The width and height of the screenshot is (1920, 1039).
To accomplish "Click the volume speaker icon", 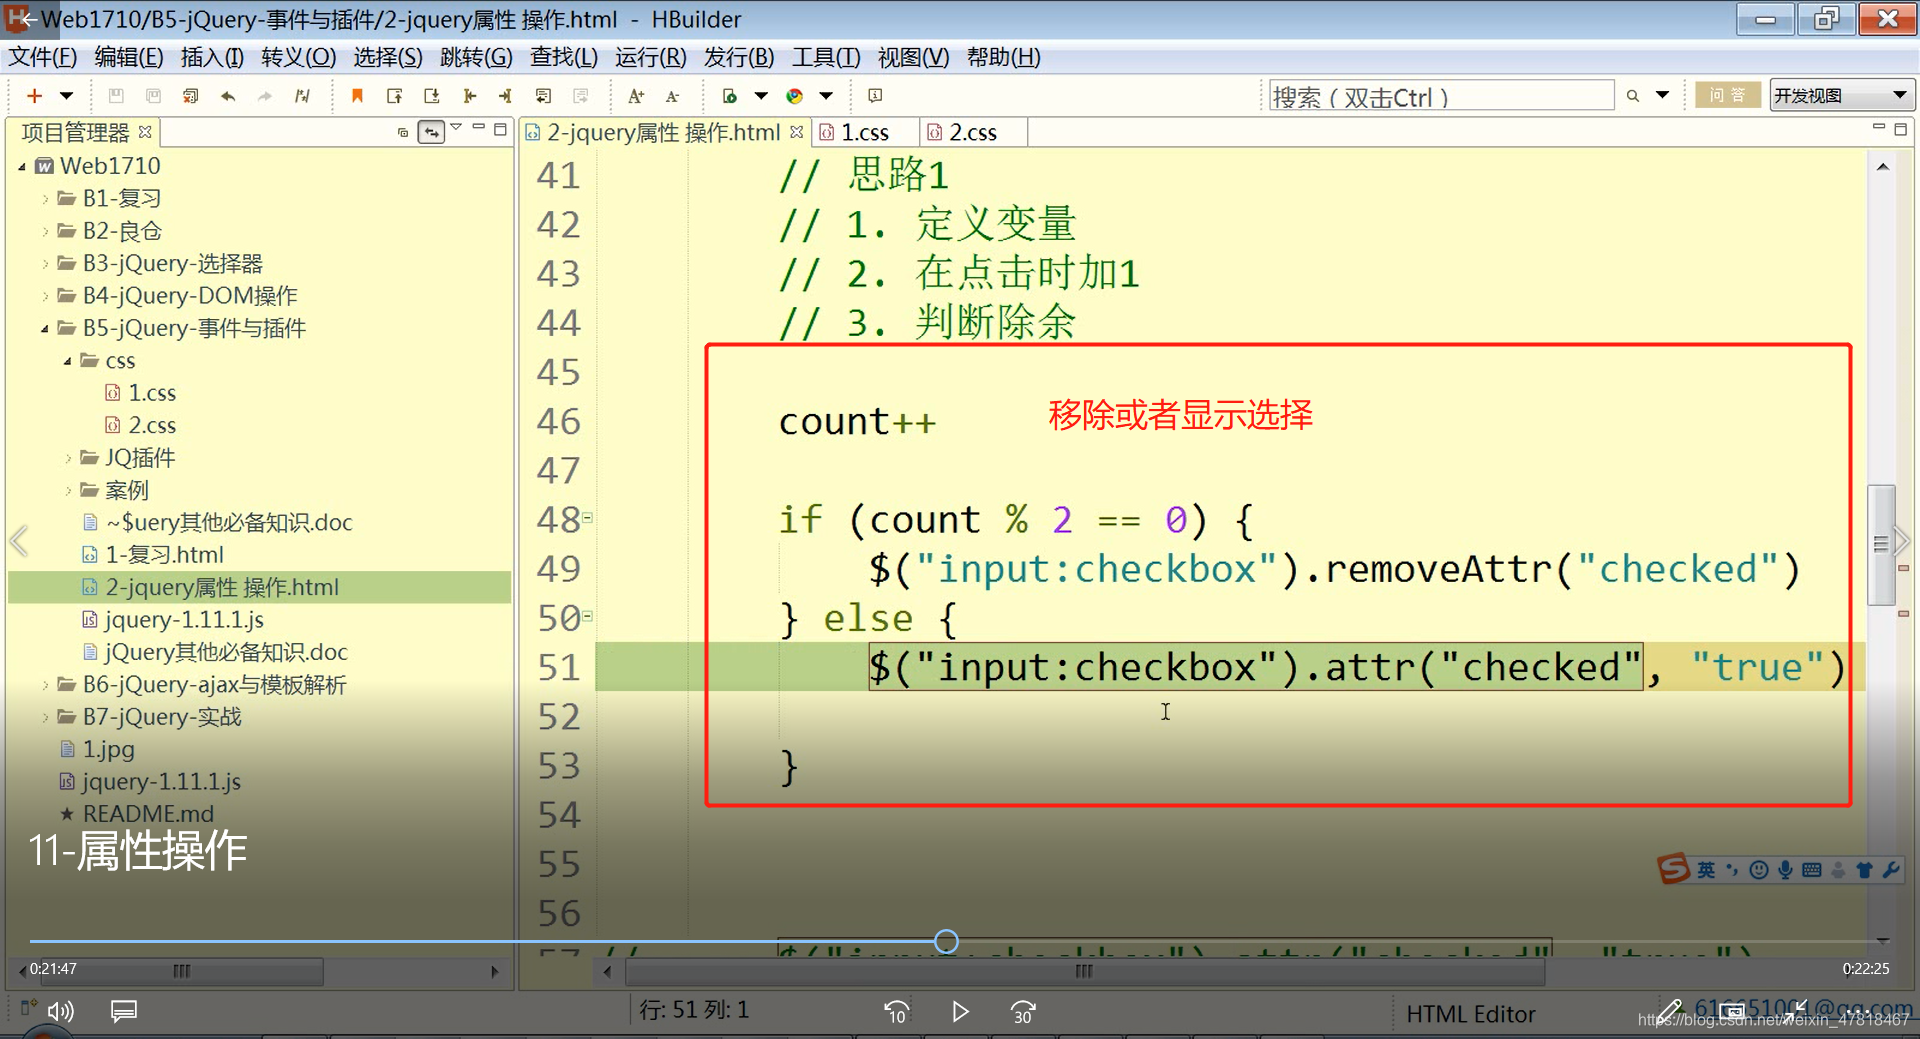I will point(60,1012).
